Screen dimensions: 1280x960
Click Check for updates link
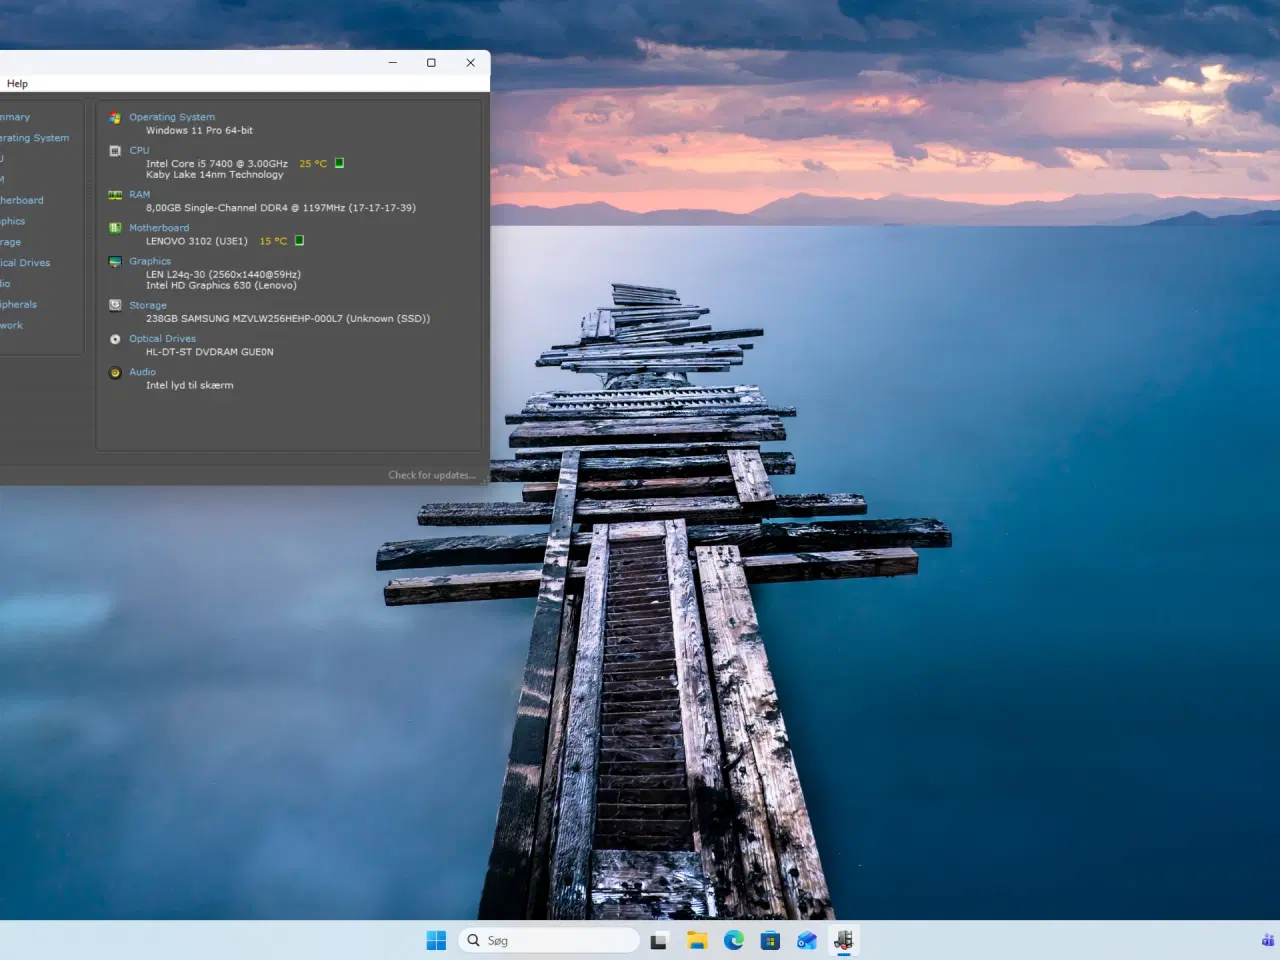tap(432, 474)
